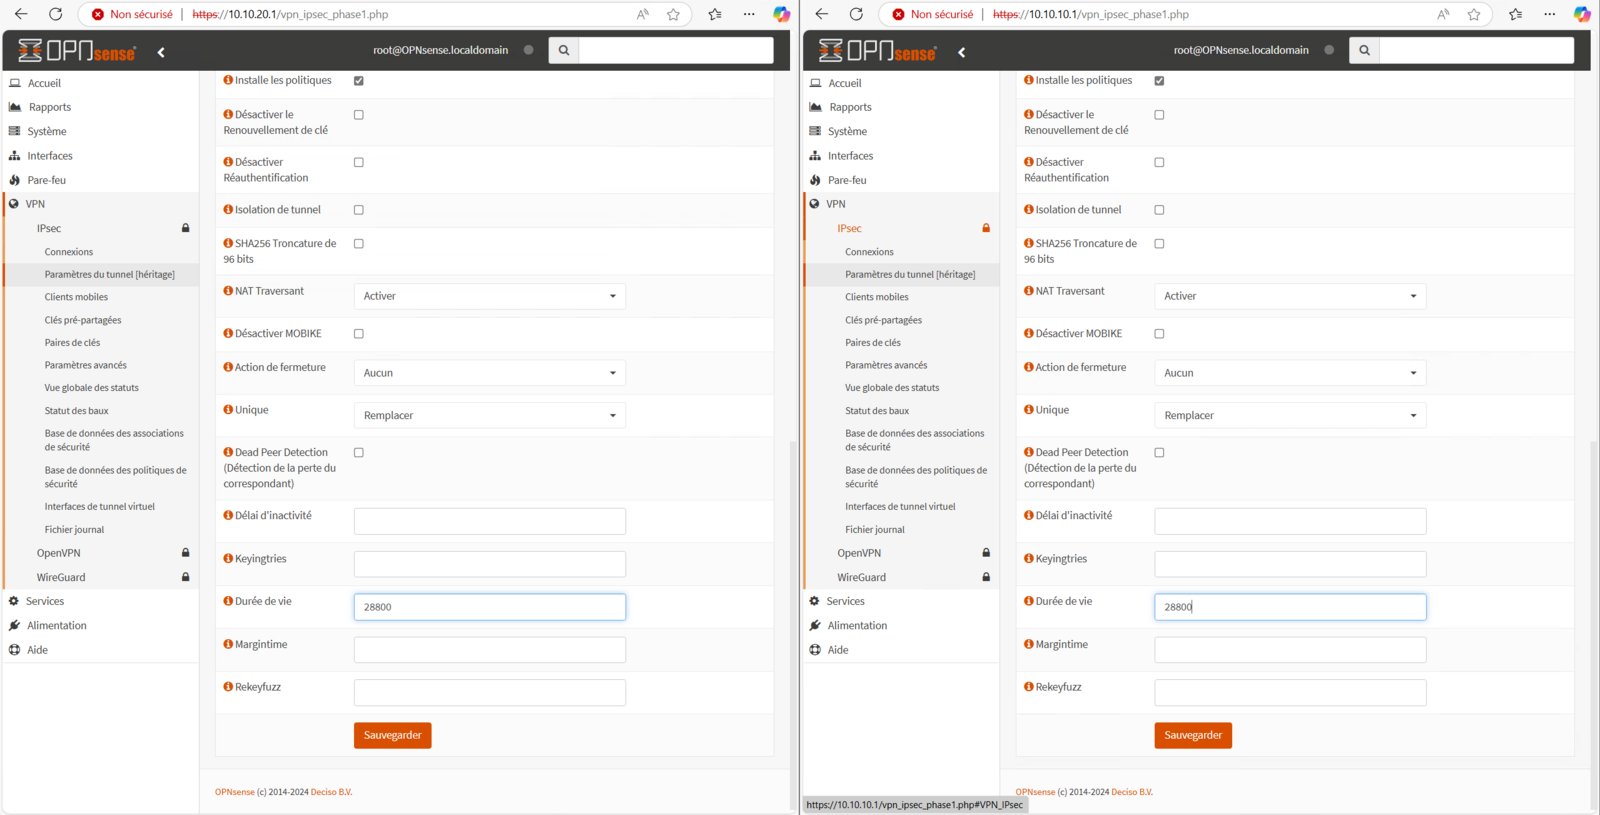Enable Dead Peer Detection checkbox on the 10.10.20.1 page
The image size is (1600, 815).
(x=359, y=453)
